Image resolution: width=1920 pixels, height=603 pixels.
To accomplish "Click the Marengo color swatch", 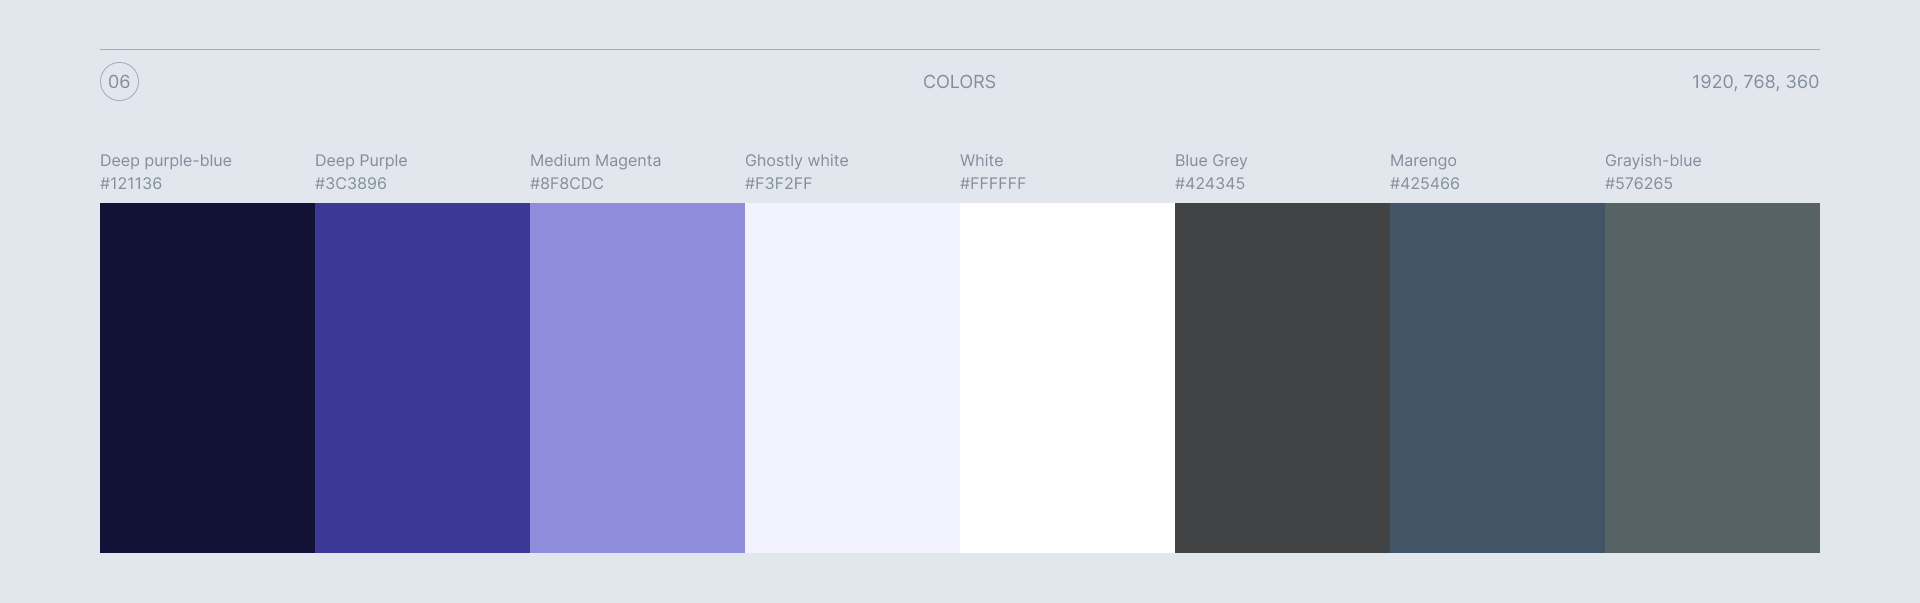I will (x=1497, y=378).
